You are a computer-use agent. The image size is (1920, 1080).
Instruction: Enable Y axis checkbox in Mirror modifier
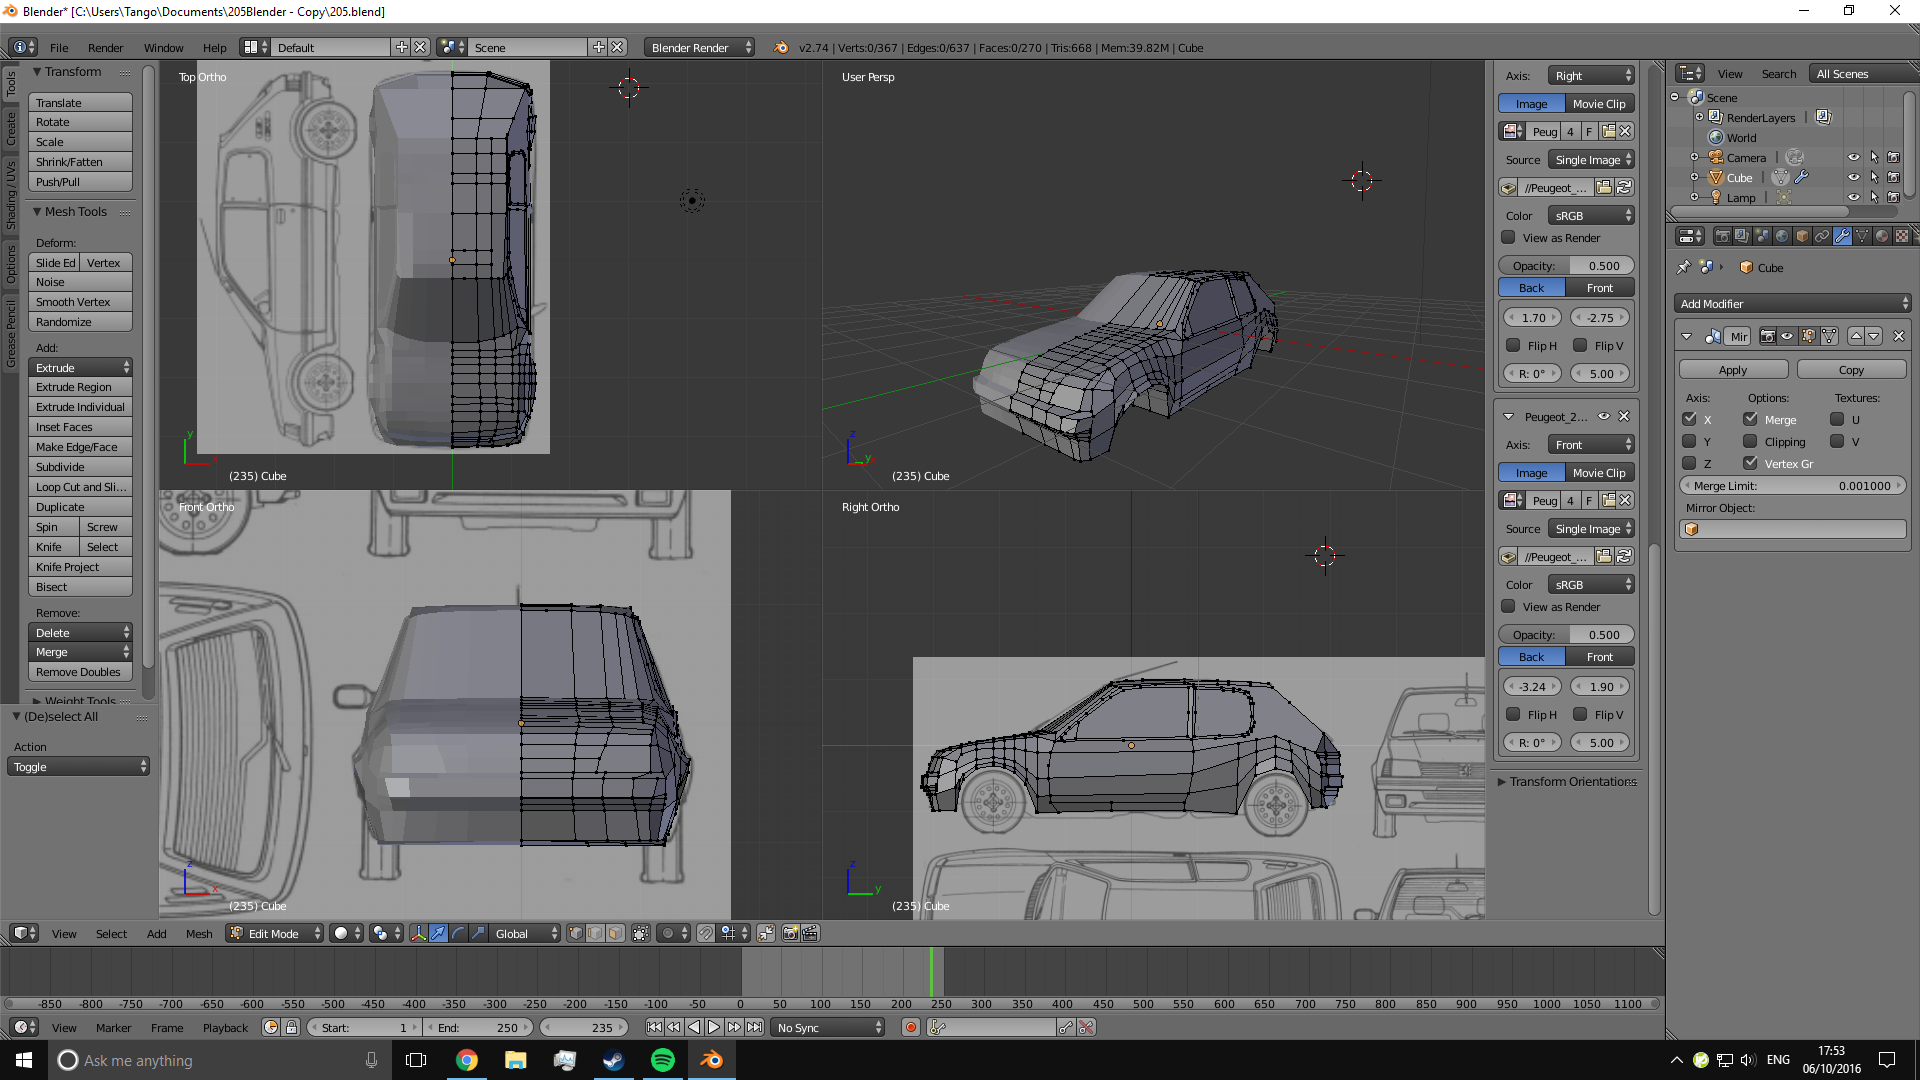coord(1690,441)
